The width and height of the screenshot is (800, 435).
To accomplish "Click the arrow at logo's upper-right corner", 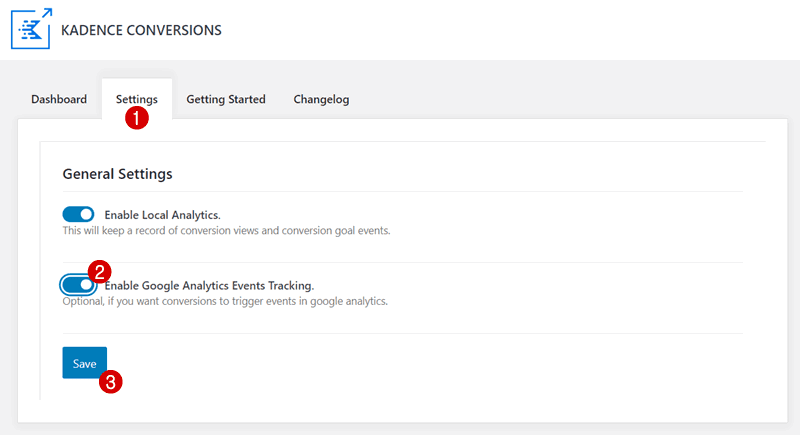I will pos(46,13).
